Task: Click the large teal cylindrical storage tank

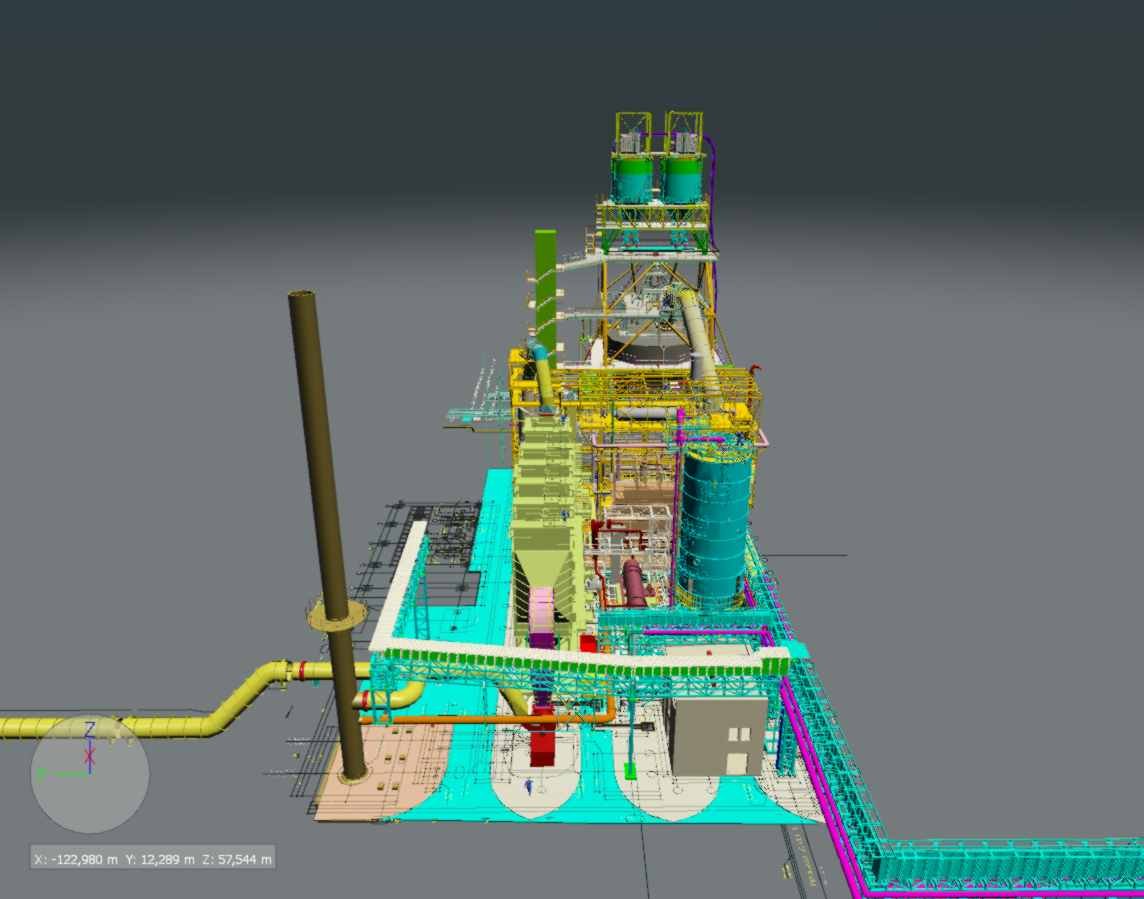Action: click(x=713, y=525)
